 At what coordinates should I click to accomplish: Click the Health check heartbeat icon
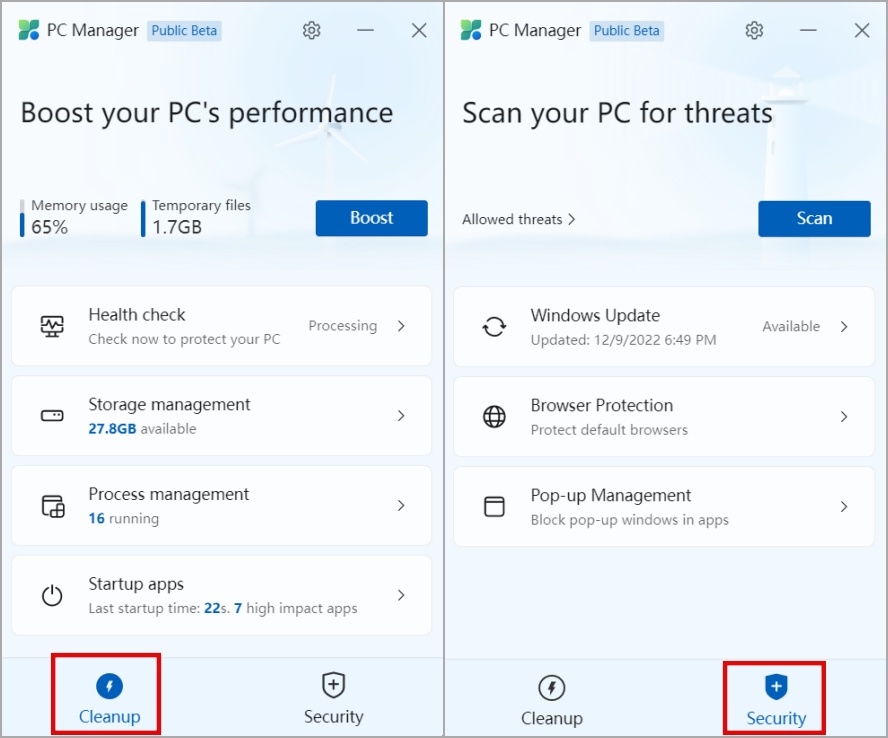click(x=52, y=326)
